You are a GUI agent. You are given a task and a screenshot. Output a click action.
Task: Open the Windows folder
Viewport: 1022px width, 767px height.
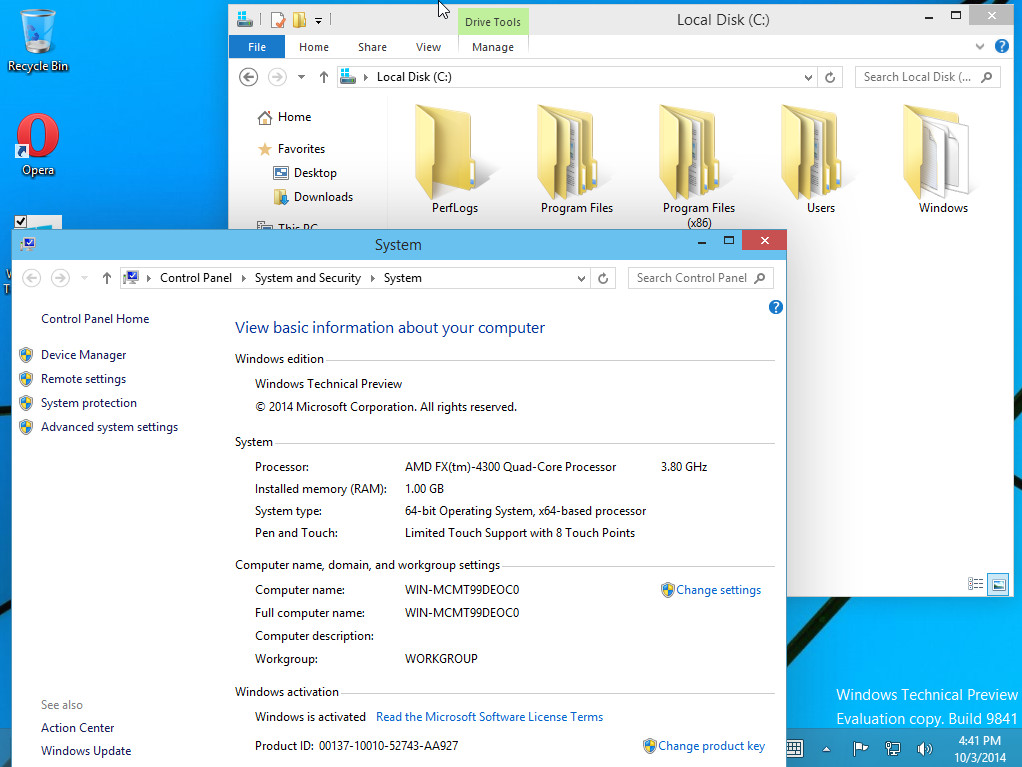(x=942, y=160)
